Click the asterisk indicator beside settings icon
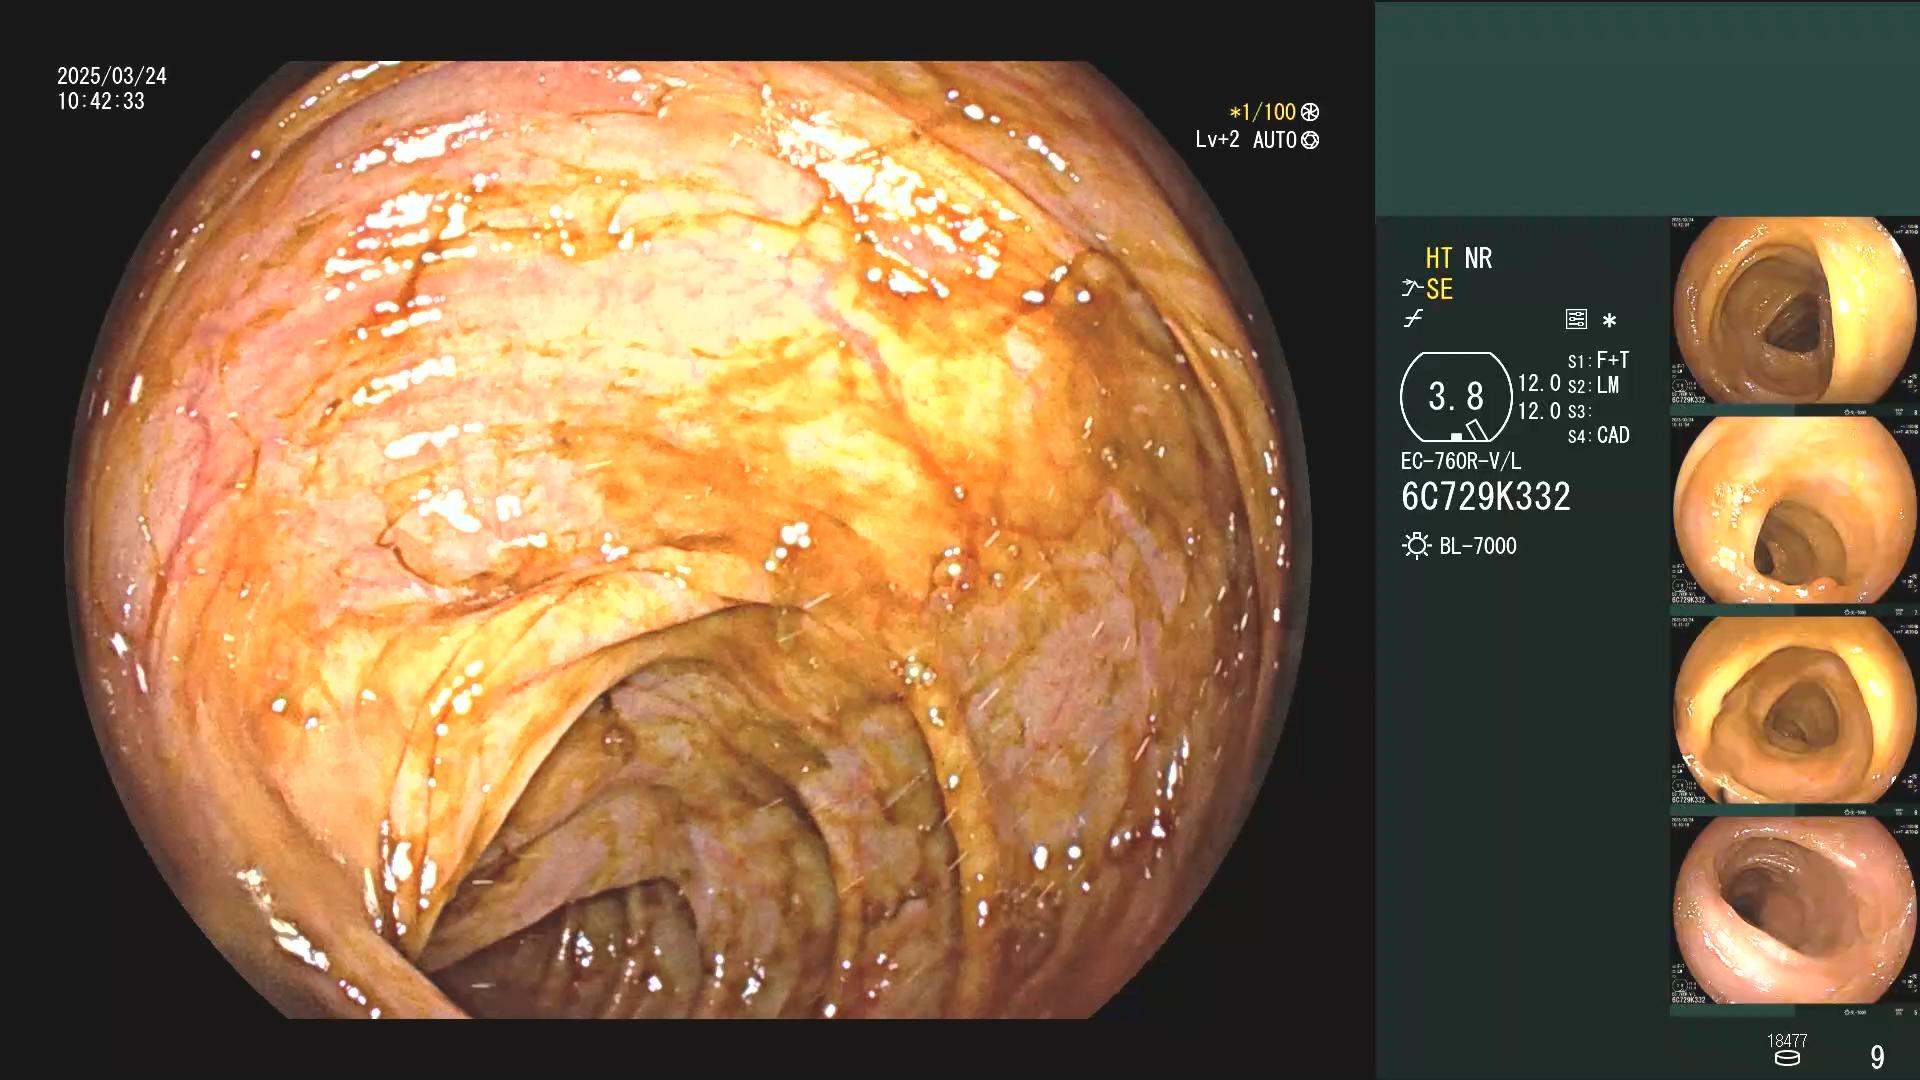This screenshot has height=1080, width=1920. [x=1609, y=320]
